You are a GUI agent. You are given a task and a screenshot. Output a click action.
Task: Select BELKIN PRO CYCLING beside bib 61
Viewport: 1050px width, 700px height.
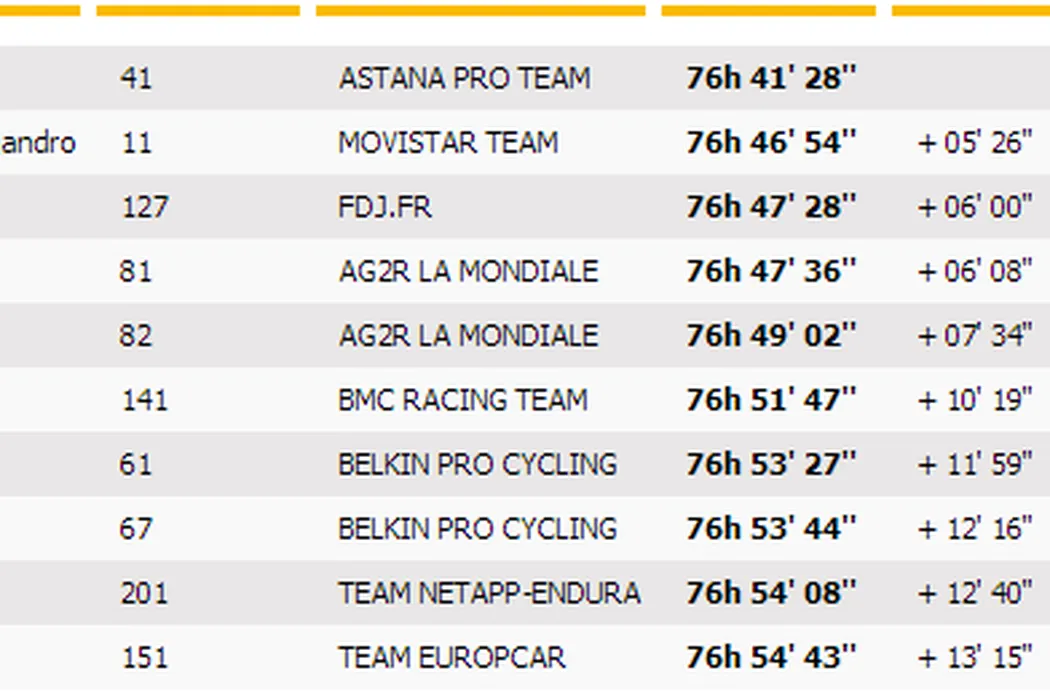click(477, 465)
